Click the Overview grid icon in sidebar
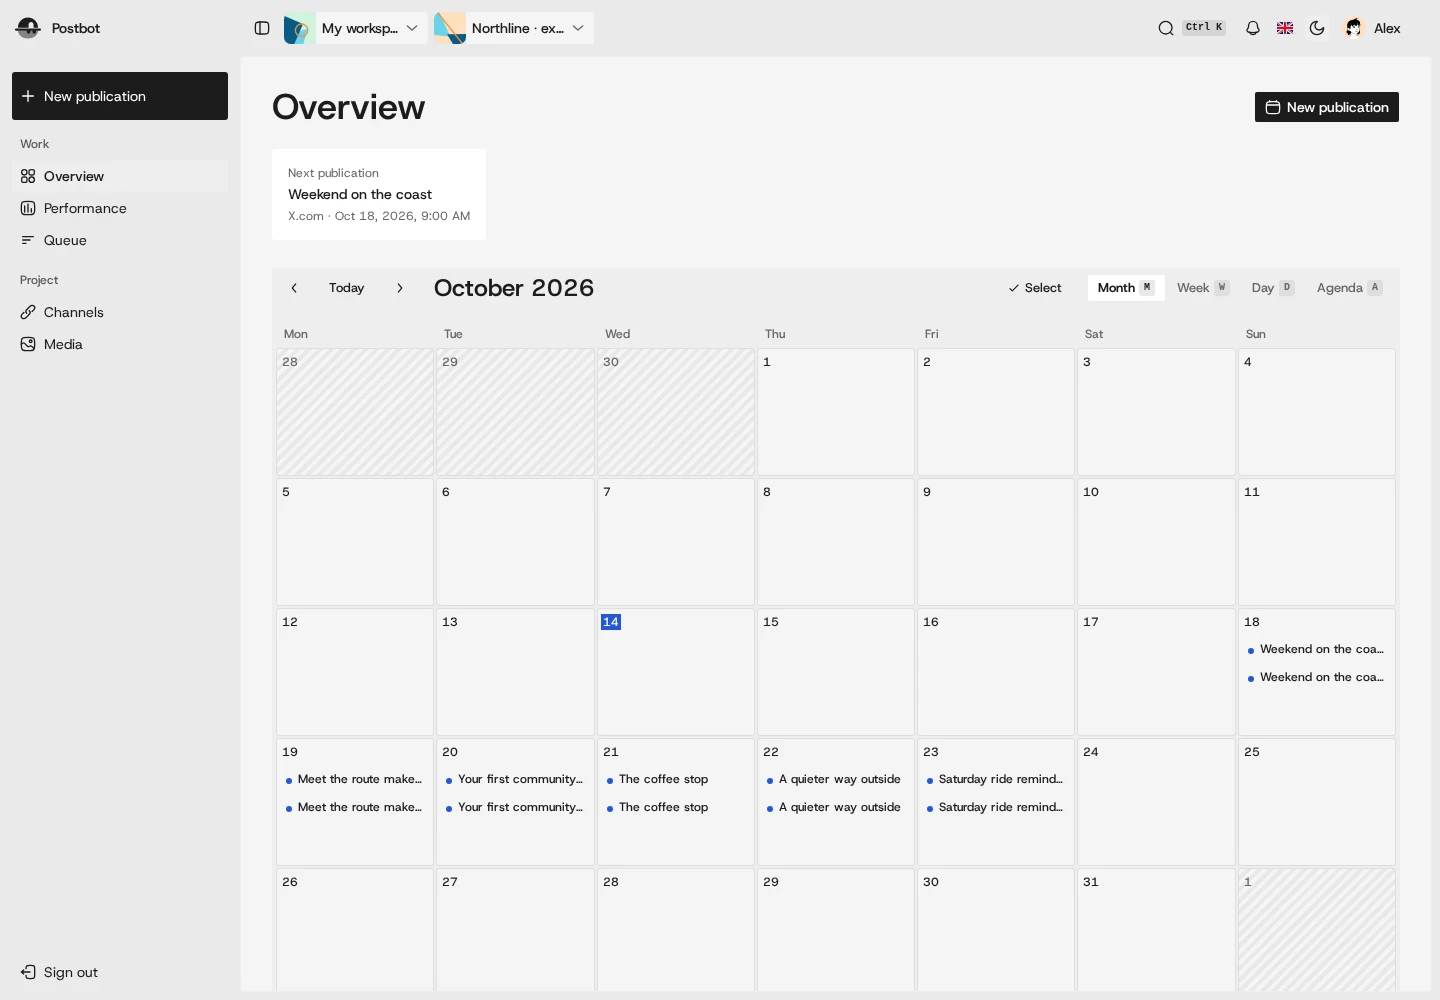1440x1000 pixels. pyautogui.click(x=28, y=176)
